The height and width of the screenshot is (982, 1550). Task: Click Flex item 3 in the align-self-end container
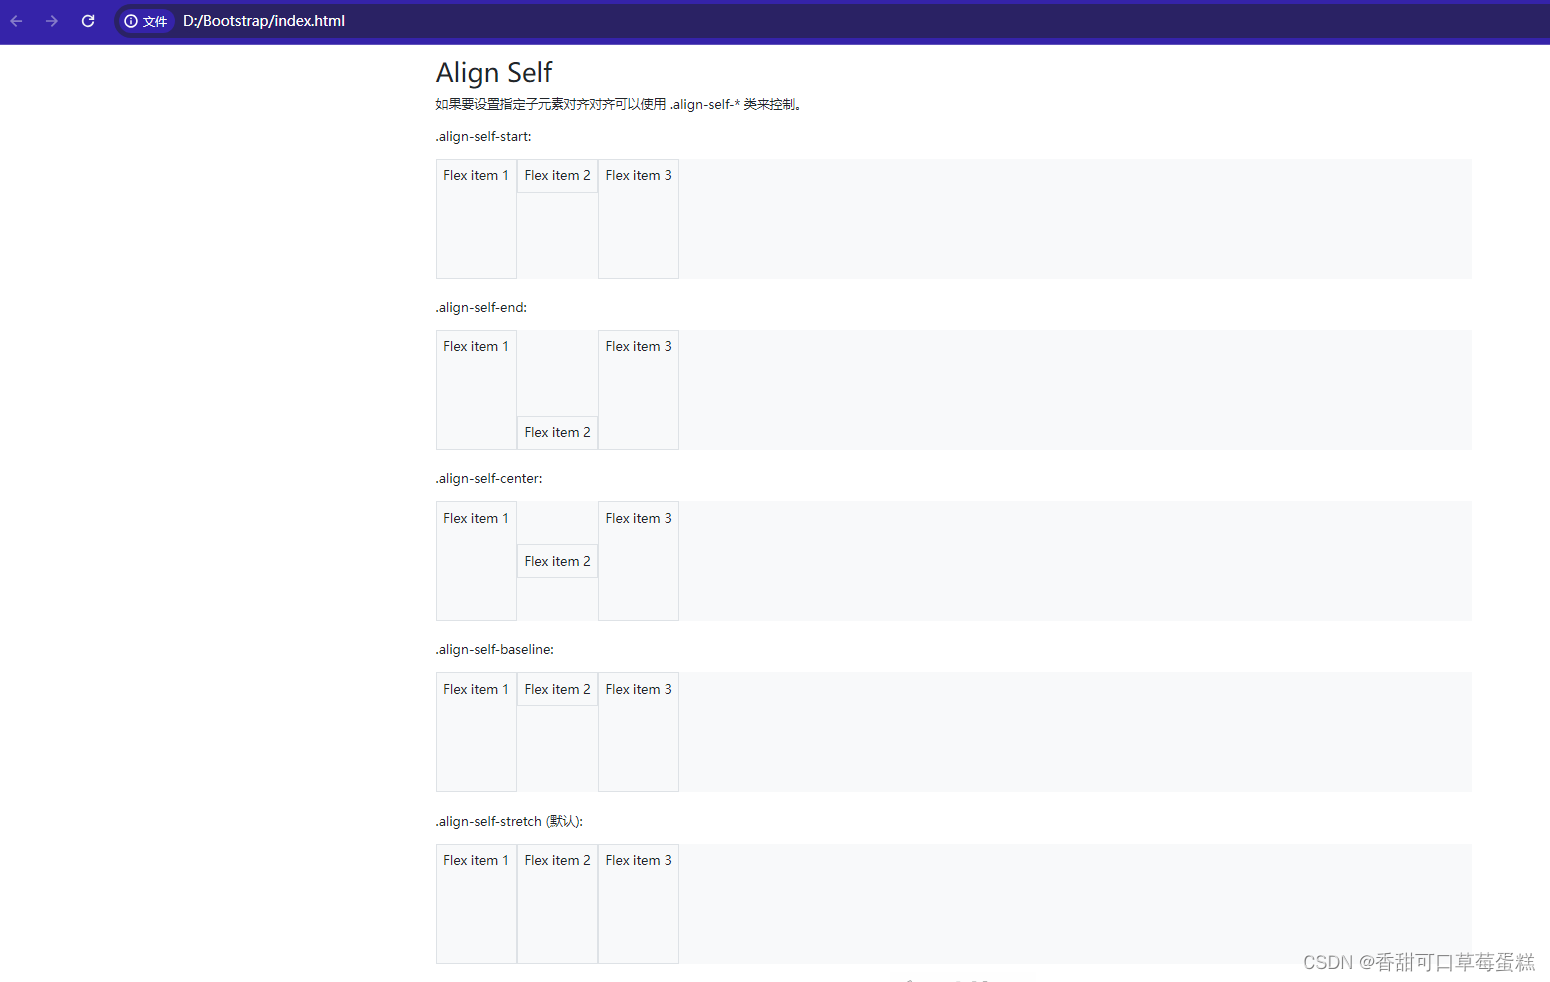638,346
